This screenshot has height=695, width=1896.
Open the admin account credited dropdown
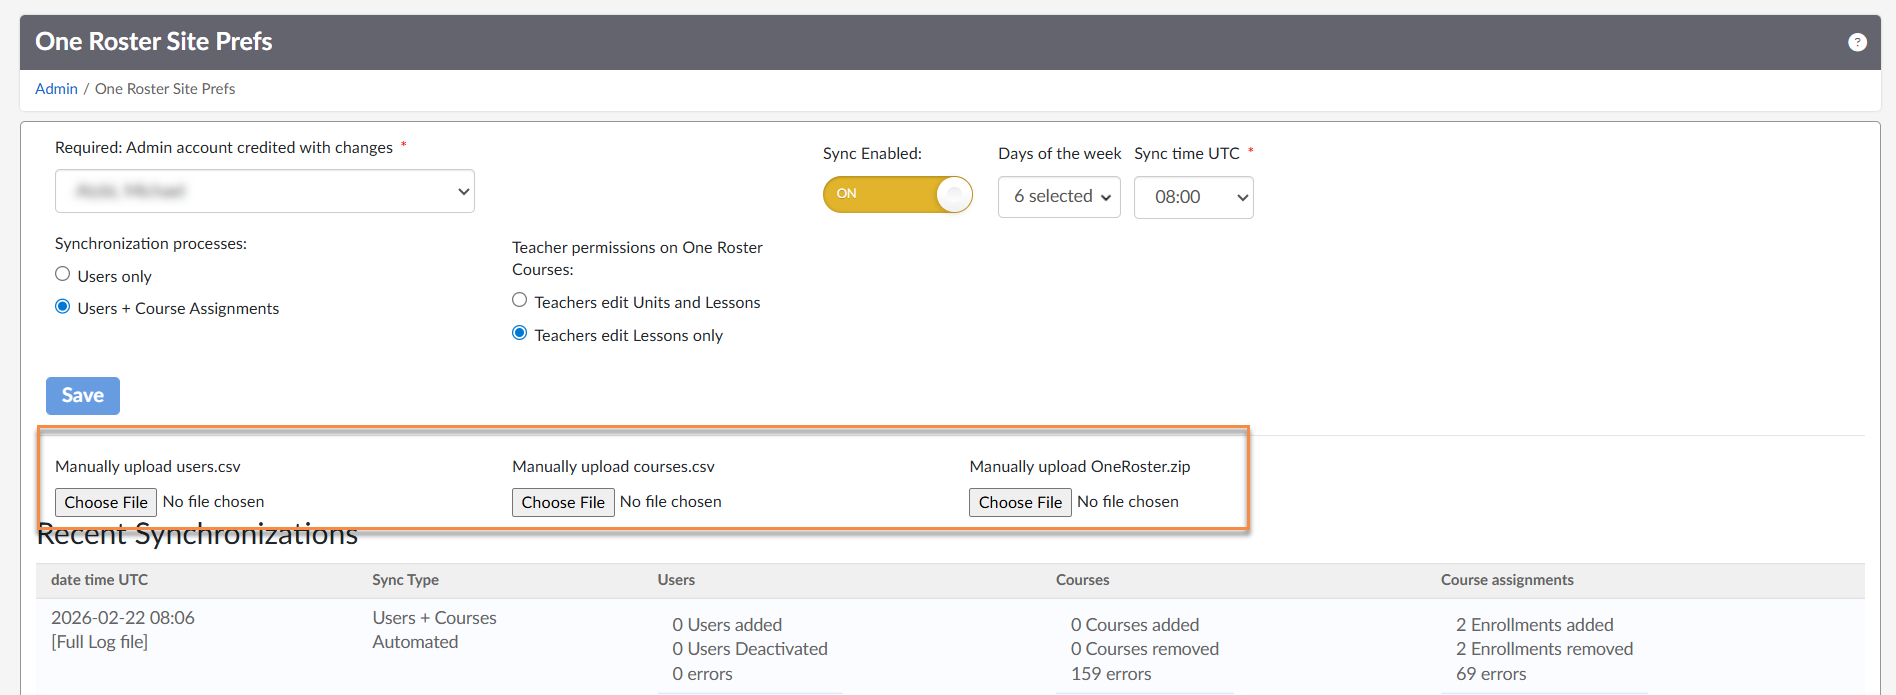point(264,191)
